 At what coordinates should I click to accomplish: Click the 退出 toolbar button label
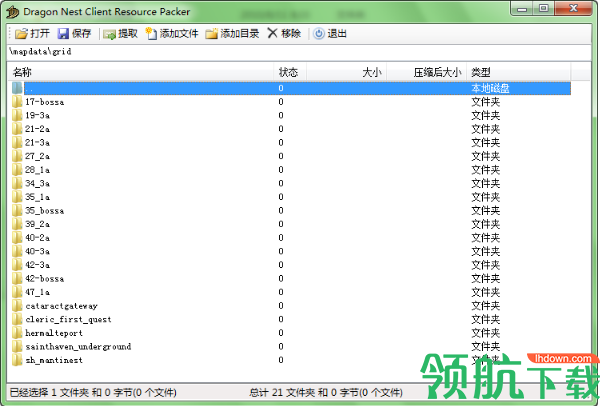(x=337, y=34)
